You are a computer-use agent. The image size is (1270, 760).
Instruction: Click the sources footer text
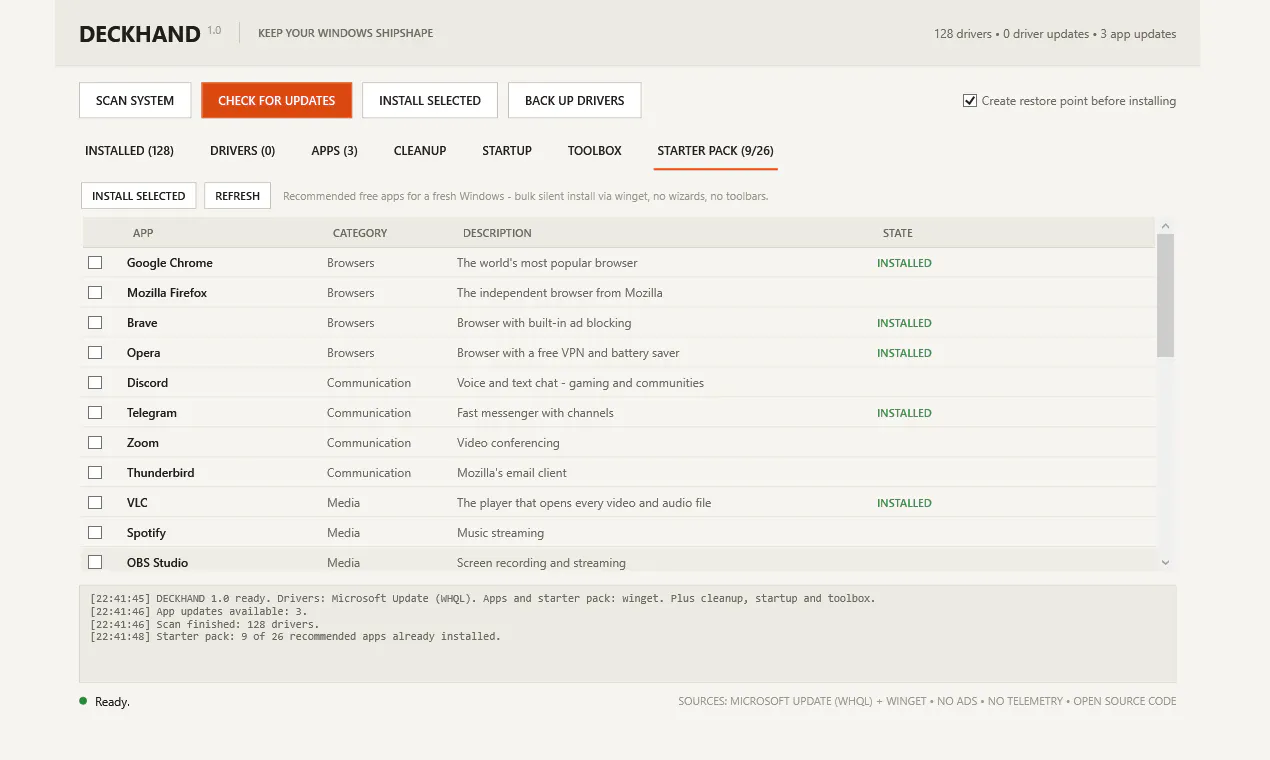[x=927, y=701]
